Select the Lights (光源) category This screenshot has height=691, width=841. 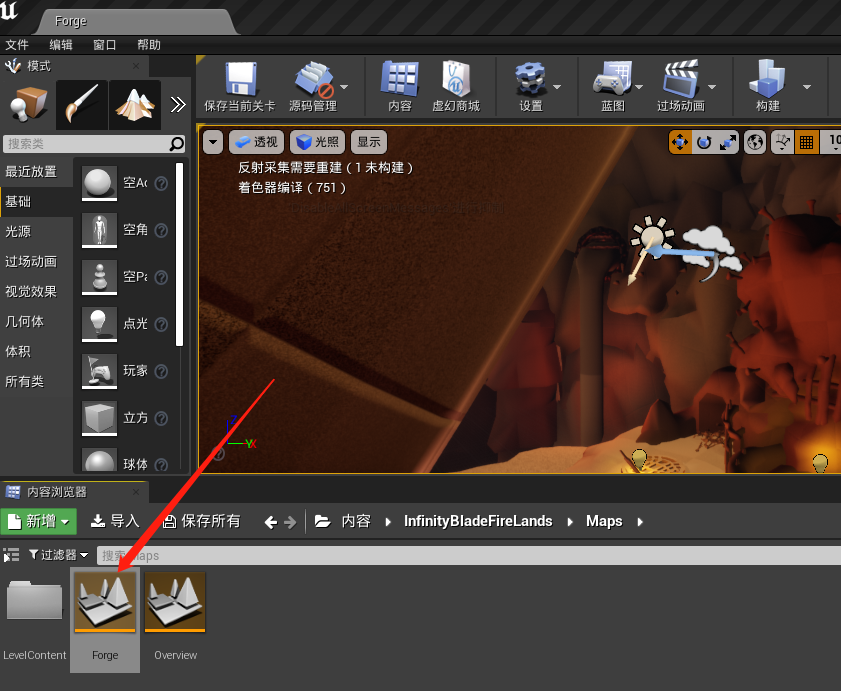(36, 232)
